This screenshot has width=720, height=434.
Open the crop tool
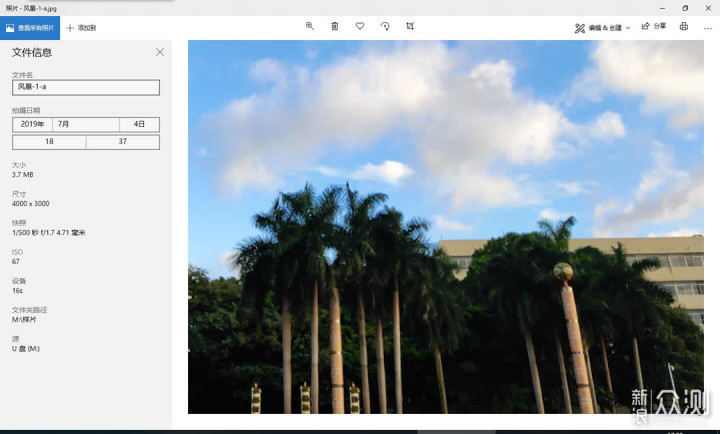[410, 26]
